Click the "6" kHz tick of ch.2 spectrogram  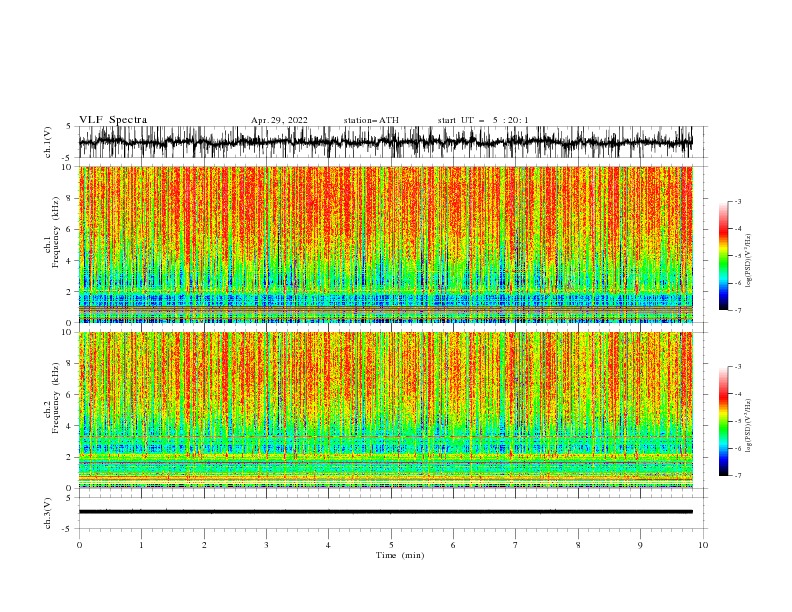[x=69, y=395]
